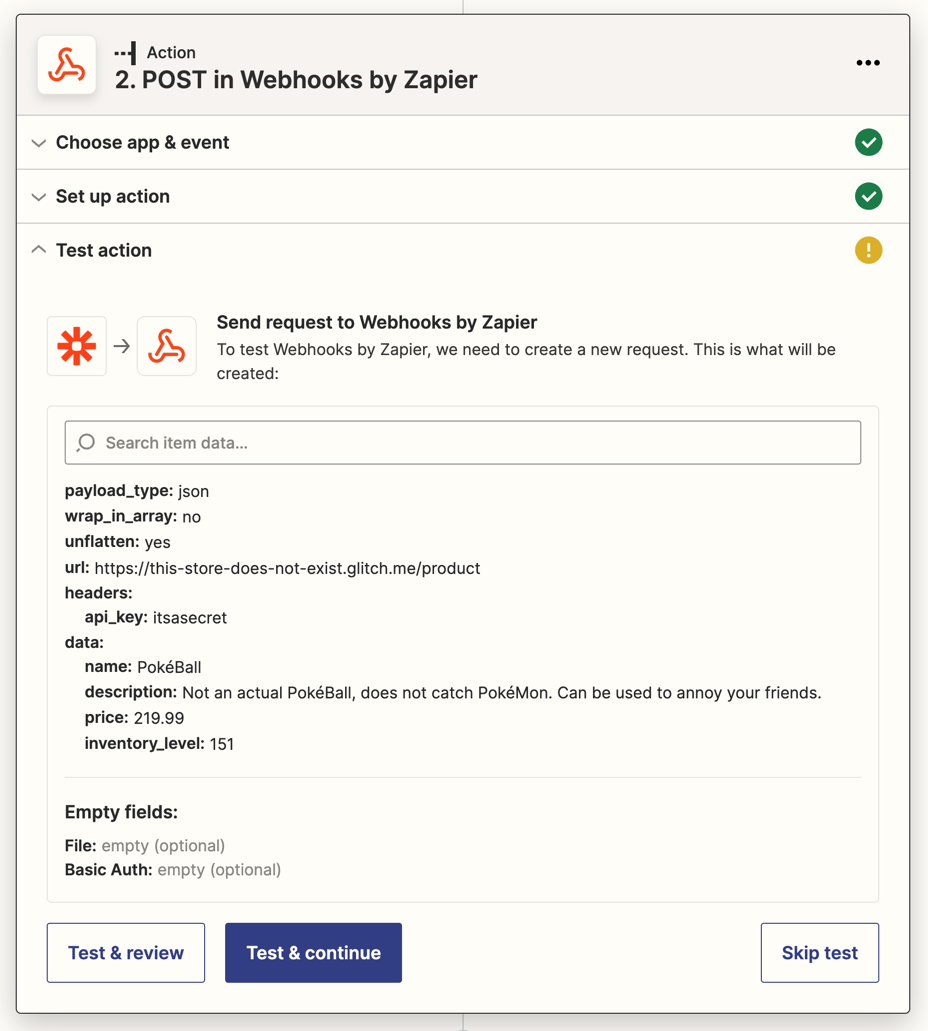Click the green checkmark for Choose app & event
The width and height of the screenshot is (928, 1031).
coord(868,143)
